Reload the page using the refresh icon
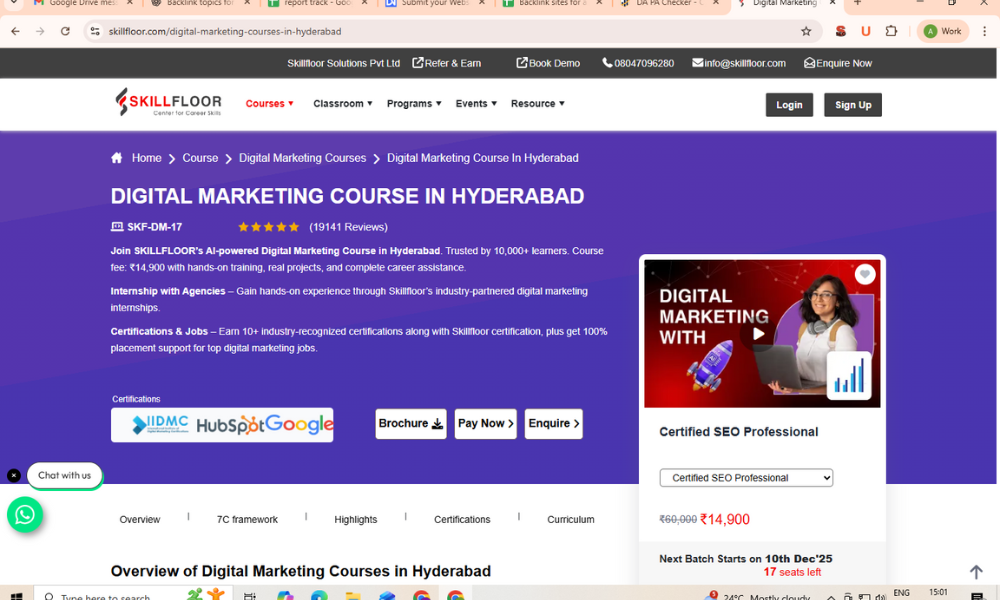This screenshot has height=600, width=1000. click(65, 31)
